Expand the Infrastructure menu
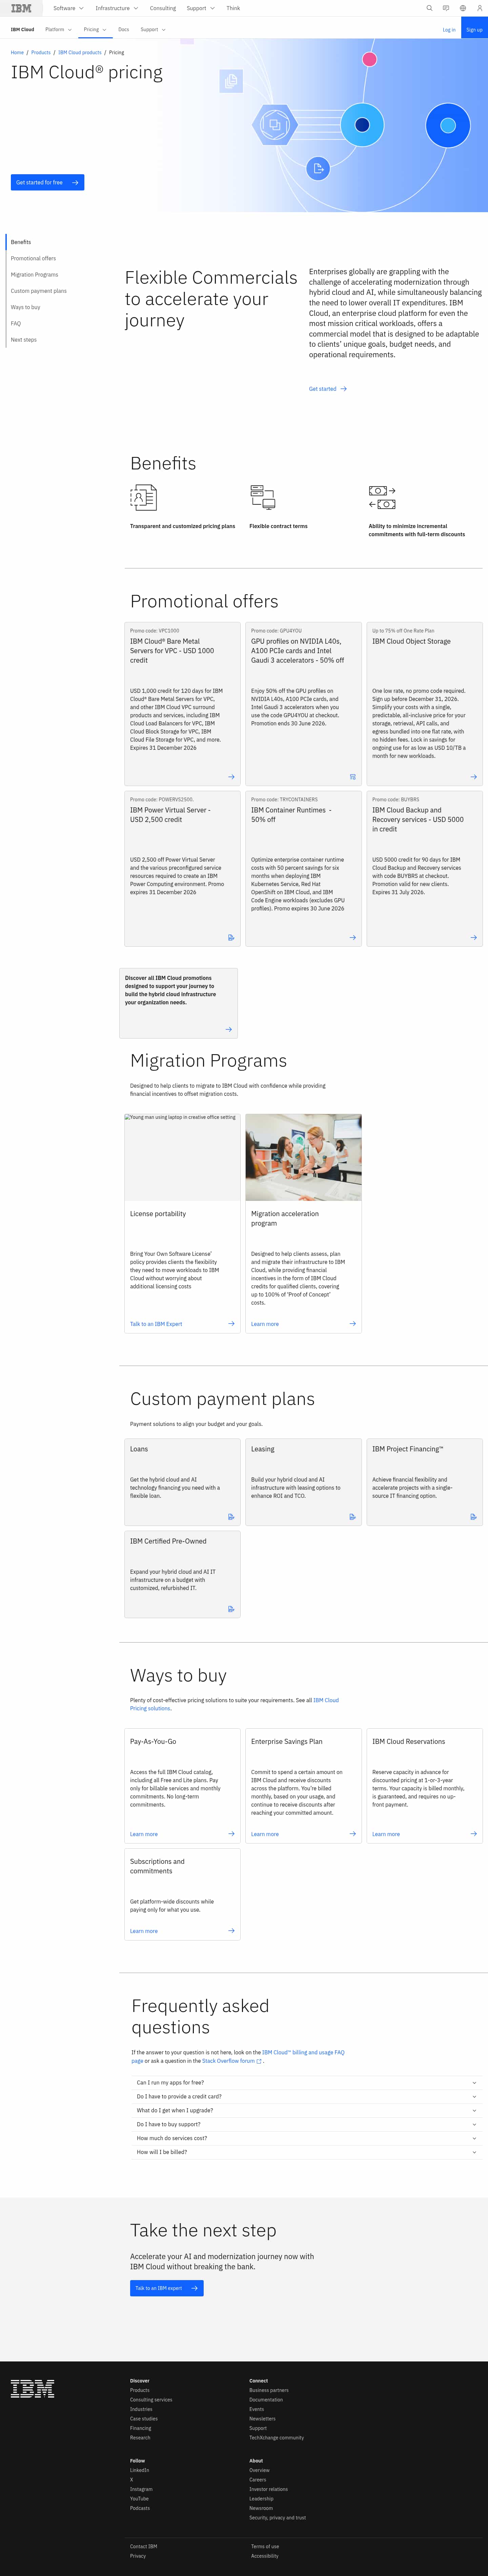 click(117, 8)
